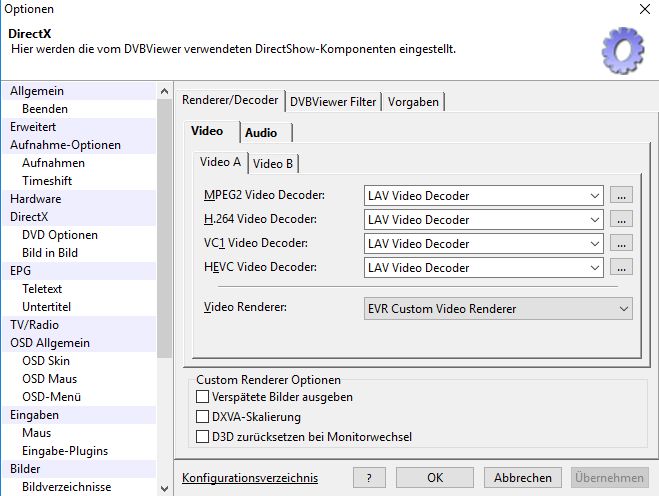Screen dimensions: 659x496
Task: Switch to the DVBViewer Filter tab
Action: pyautogui.click(x=333, y=102)
